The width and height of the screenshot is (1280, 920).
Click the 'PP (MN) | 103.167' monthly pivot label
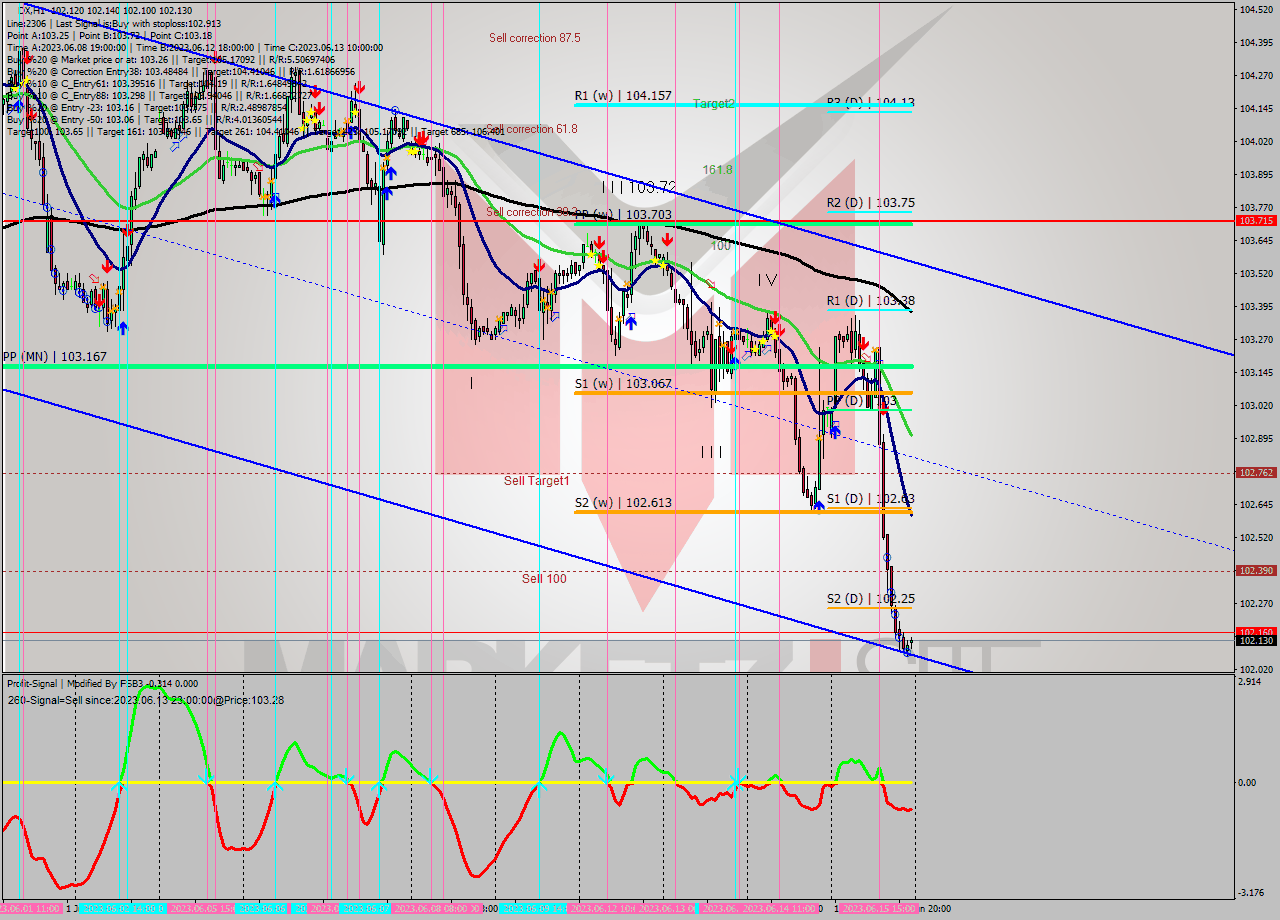coord(54,356)
